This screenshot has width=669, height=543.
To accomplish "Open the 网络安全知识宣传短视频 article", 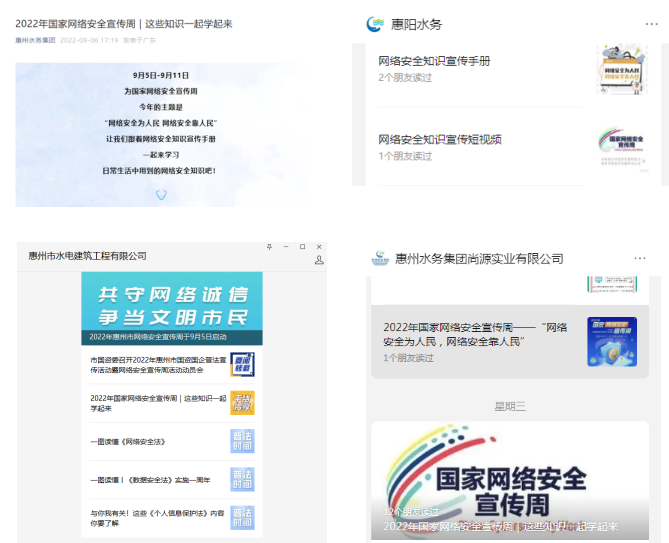I will coord(440,139).
